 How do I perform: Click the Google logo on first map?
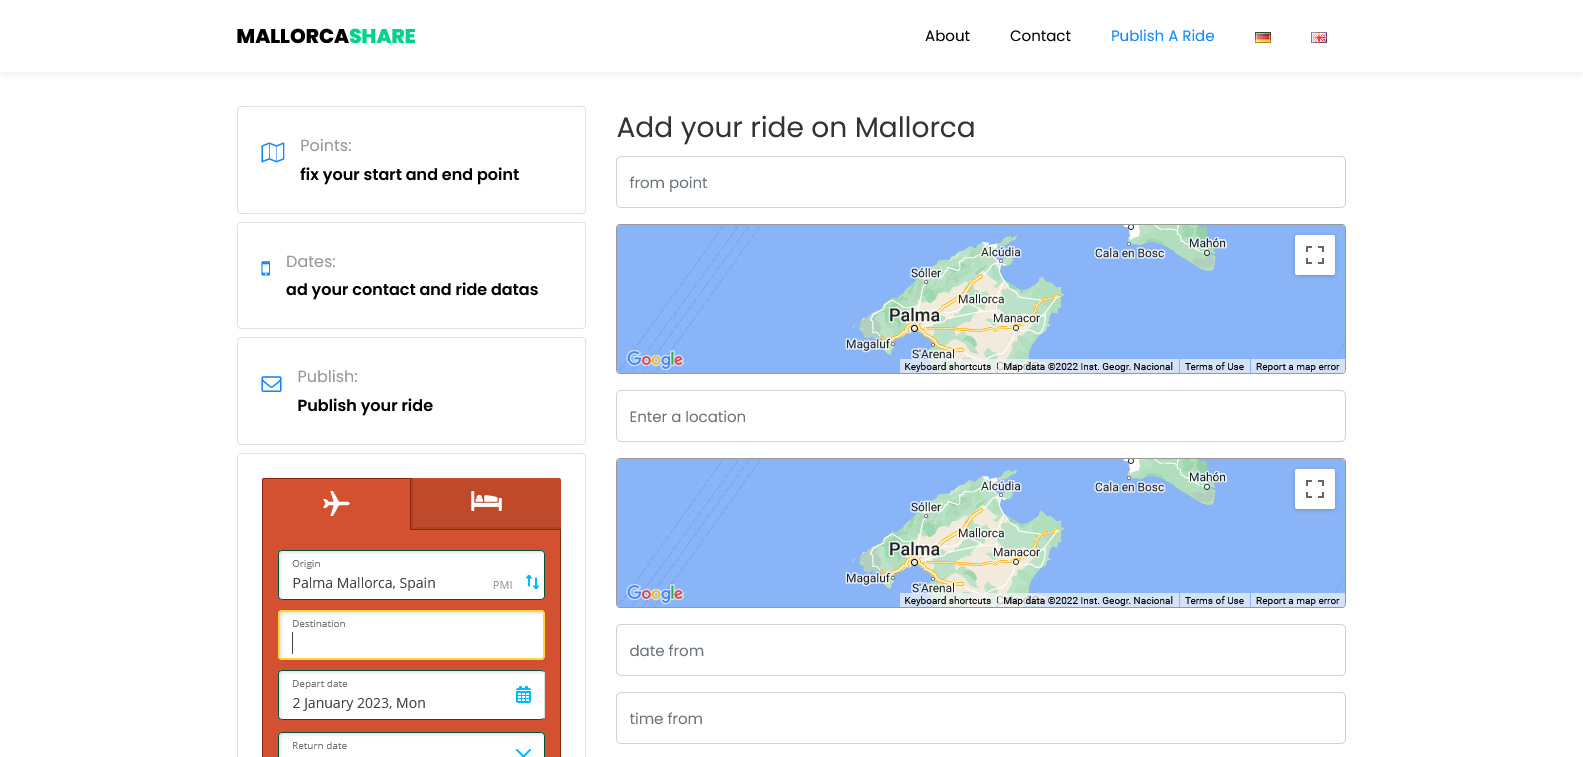[655, 359]
